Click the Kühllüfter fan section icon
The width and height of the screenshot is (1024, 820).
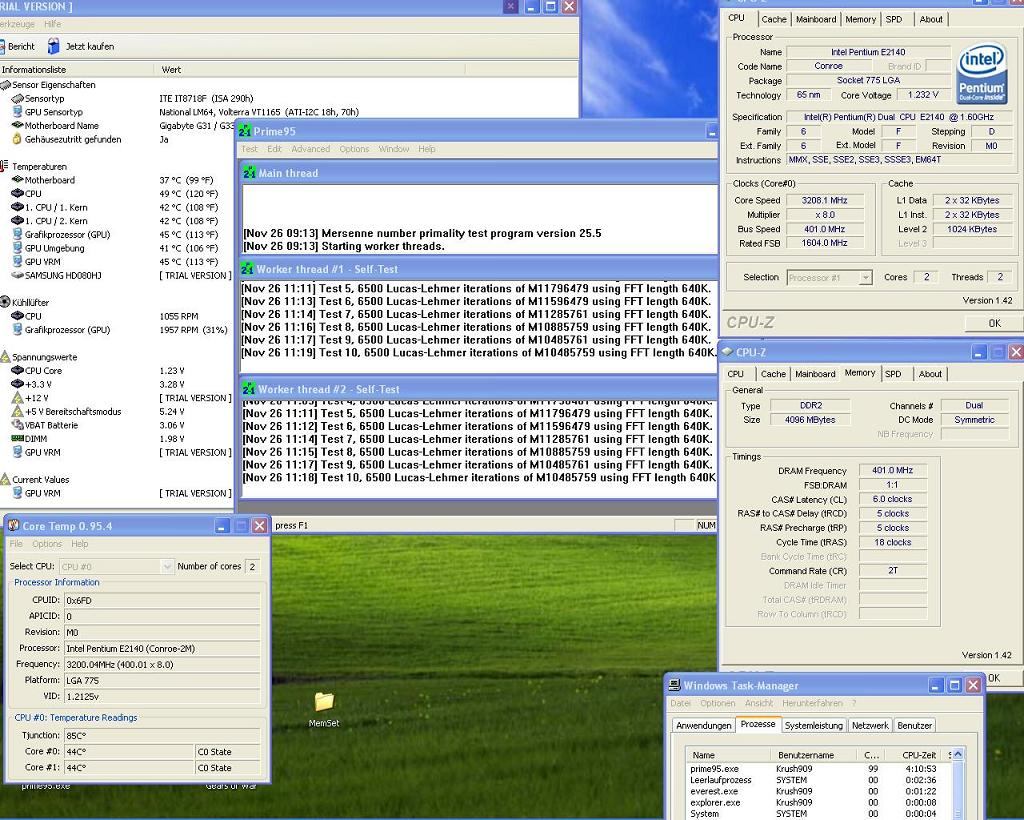point(5,302)
